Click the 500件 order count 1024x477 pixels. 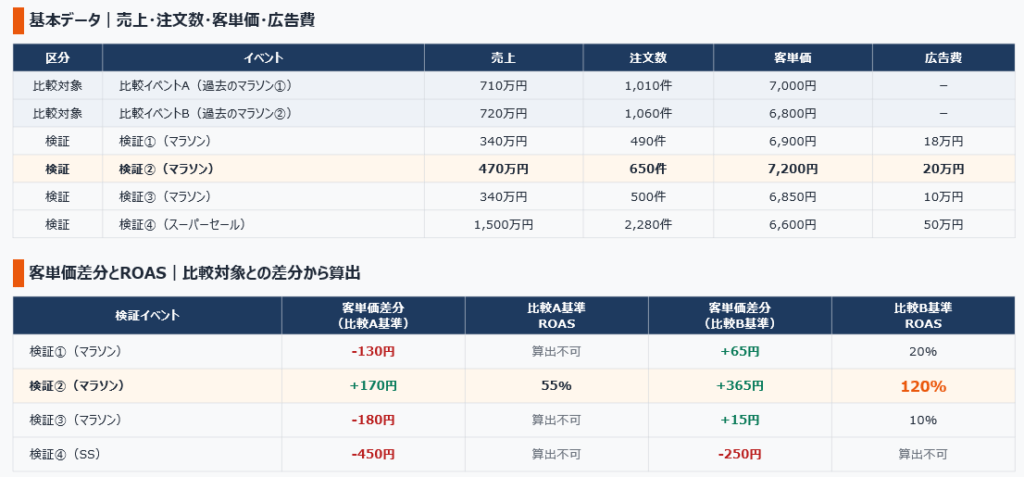click(x=648, y=196)
